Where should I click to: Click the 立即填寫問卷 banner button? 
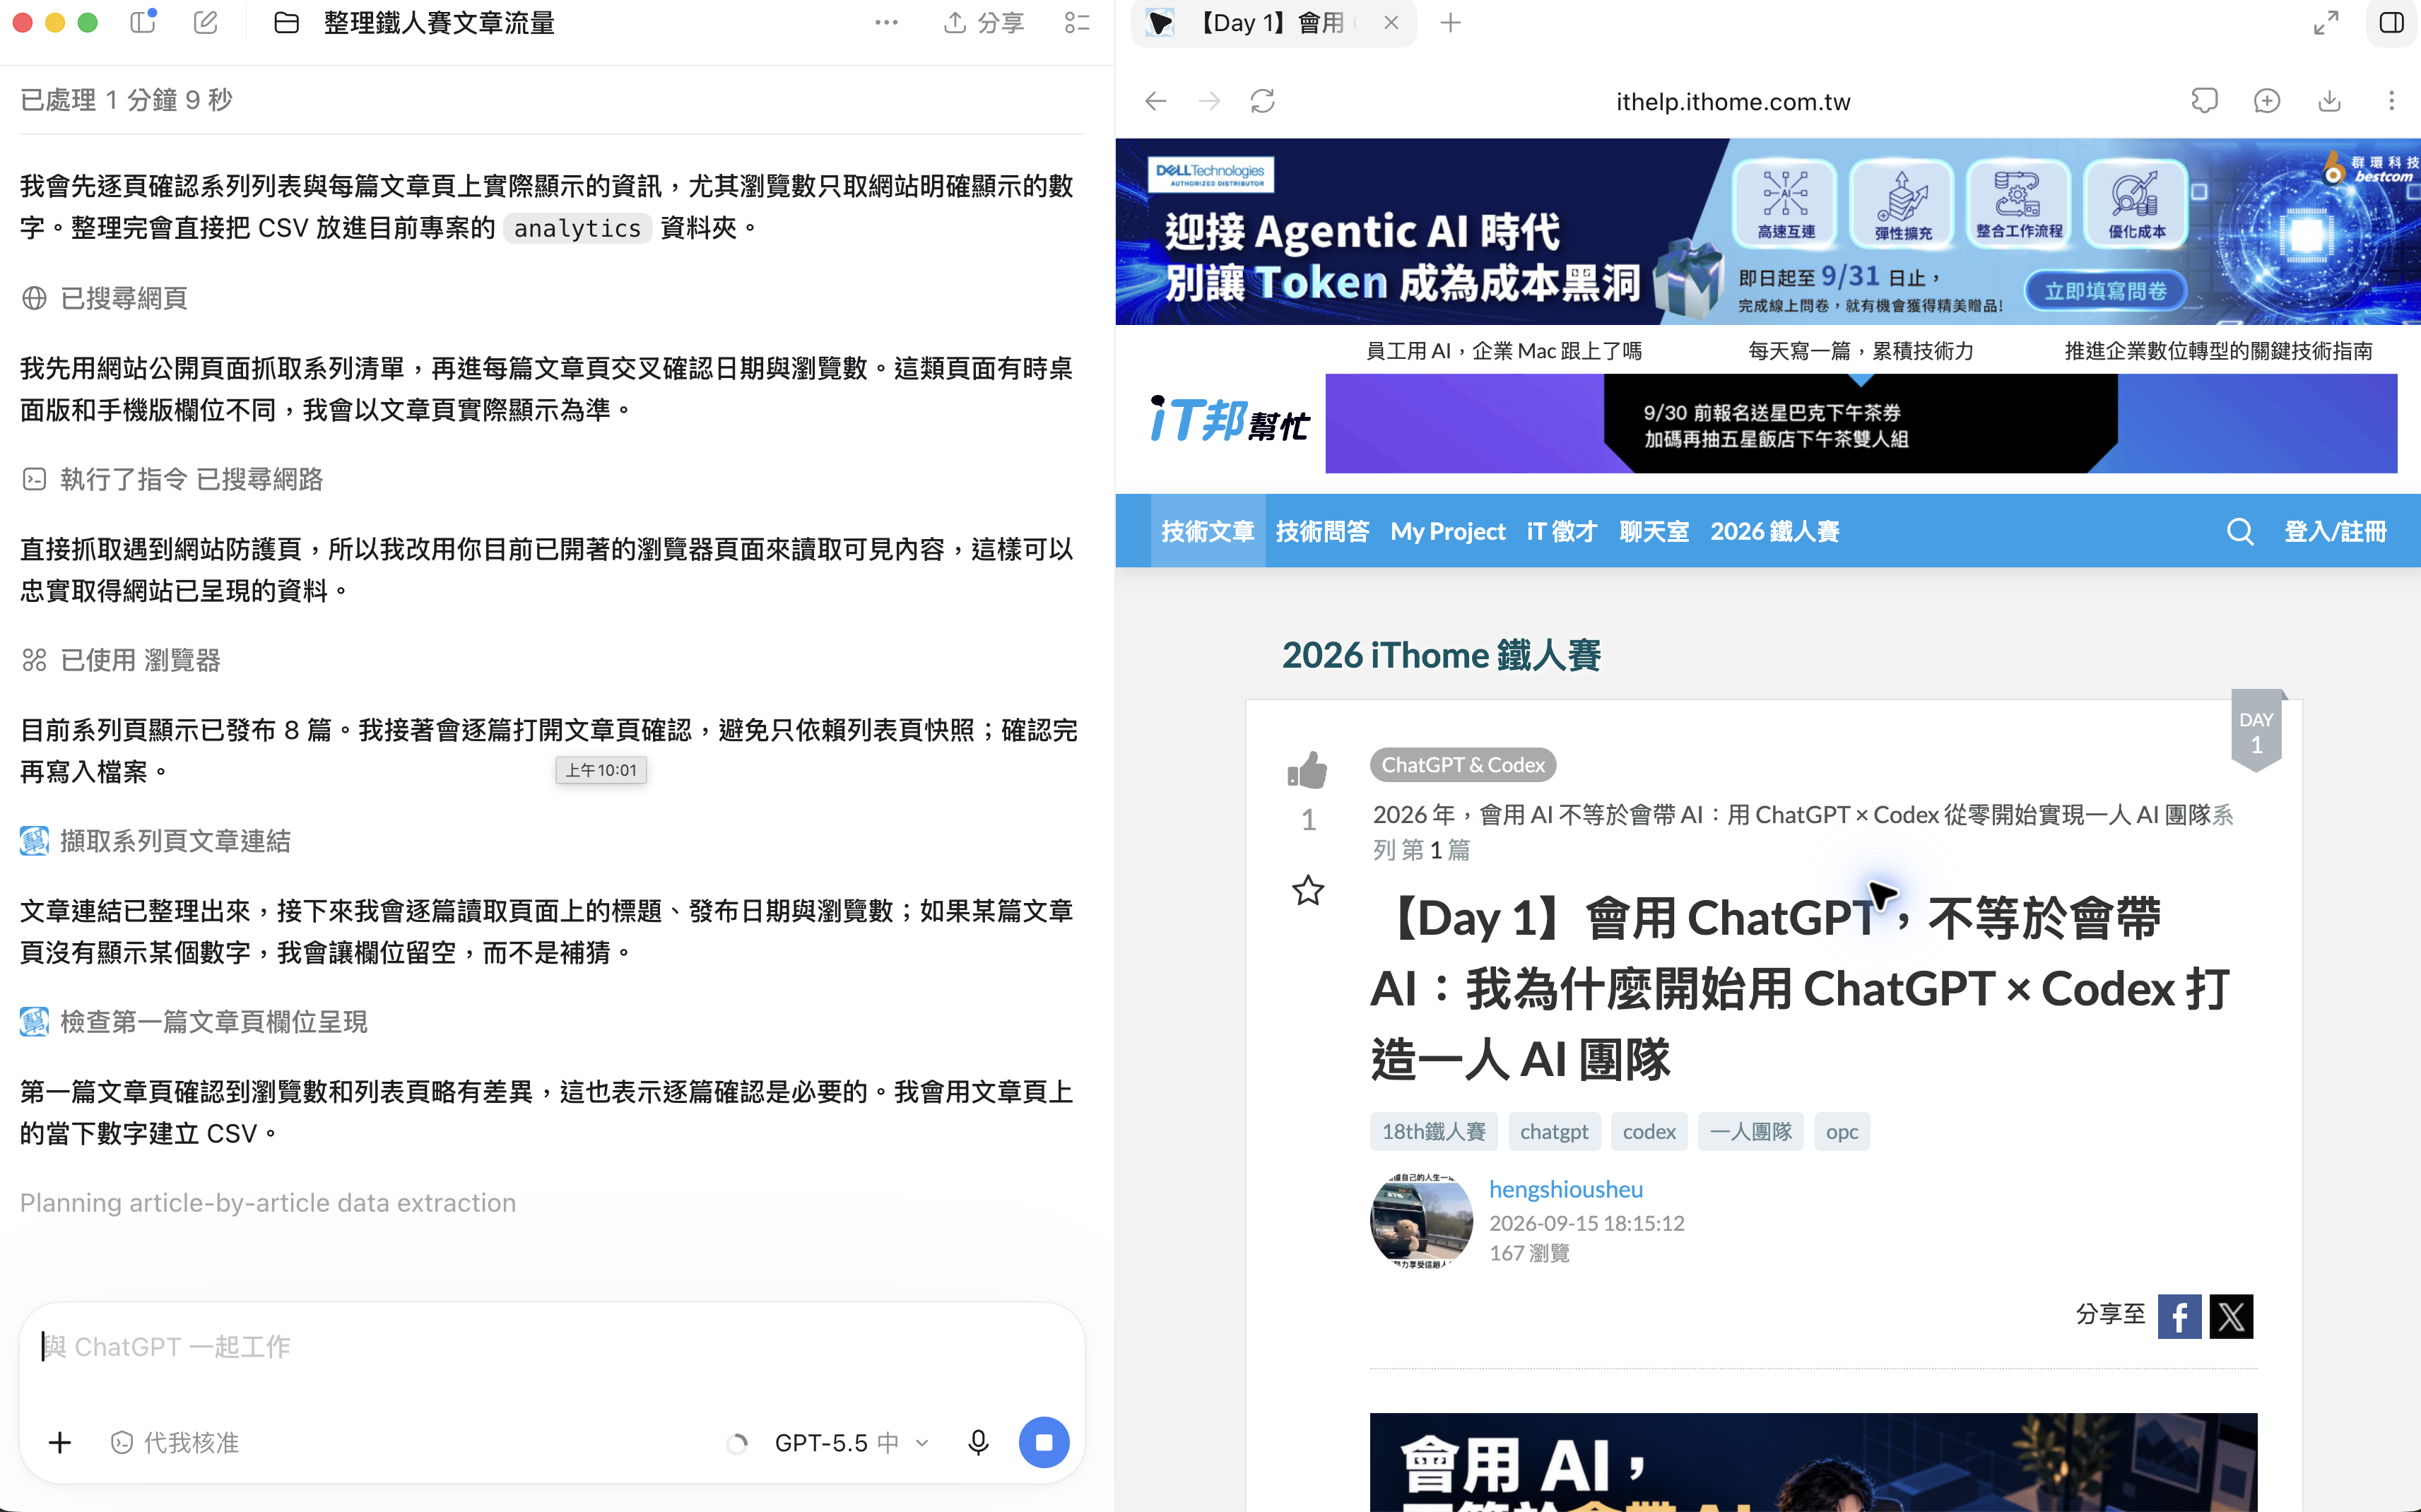point(2105,291)
